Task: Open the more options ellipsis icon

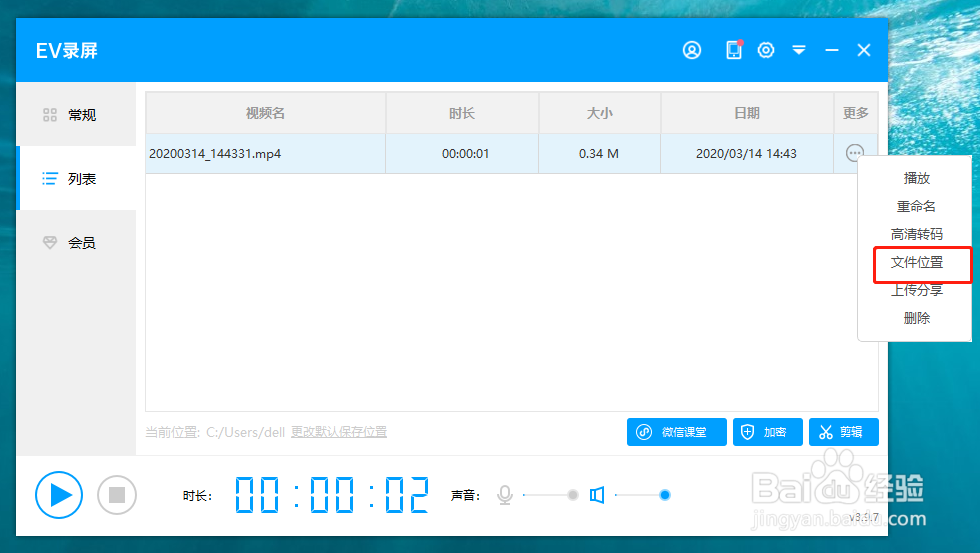Action: click(x=854, y=152)
